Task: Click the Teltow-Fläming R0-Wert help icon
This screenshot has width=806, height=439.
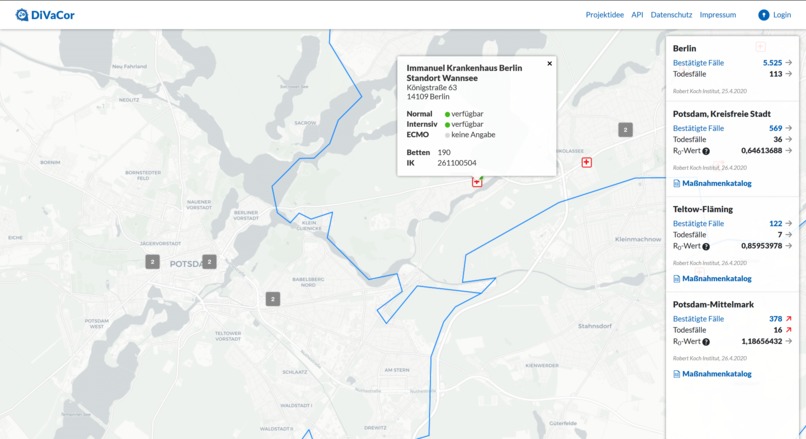Action: click(706, 246)
